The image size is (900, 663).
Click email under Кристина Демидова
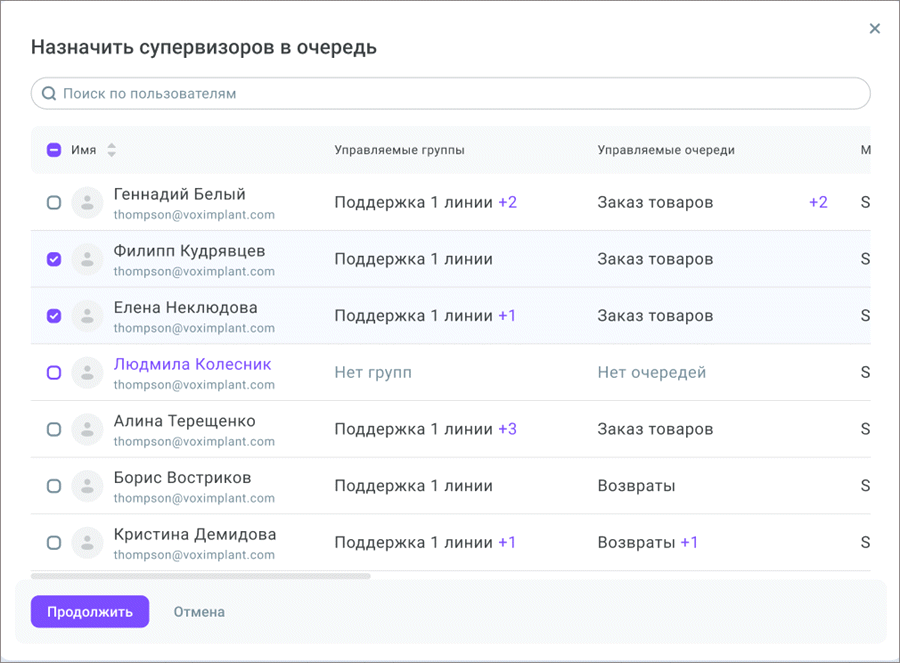[x=194, y=555]
